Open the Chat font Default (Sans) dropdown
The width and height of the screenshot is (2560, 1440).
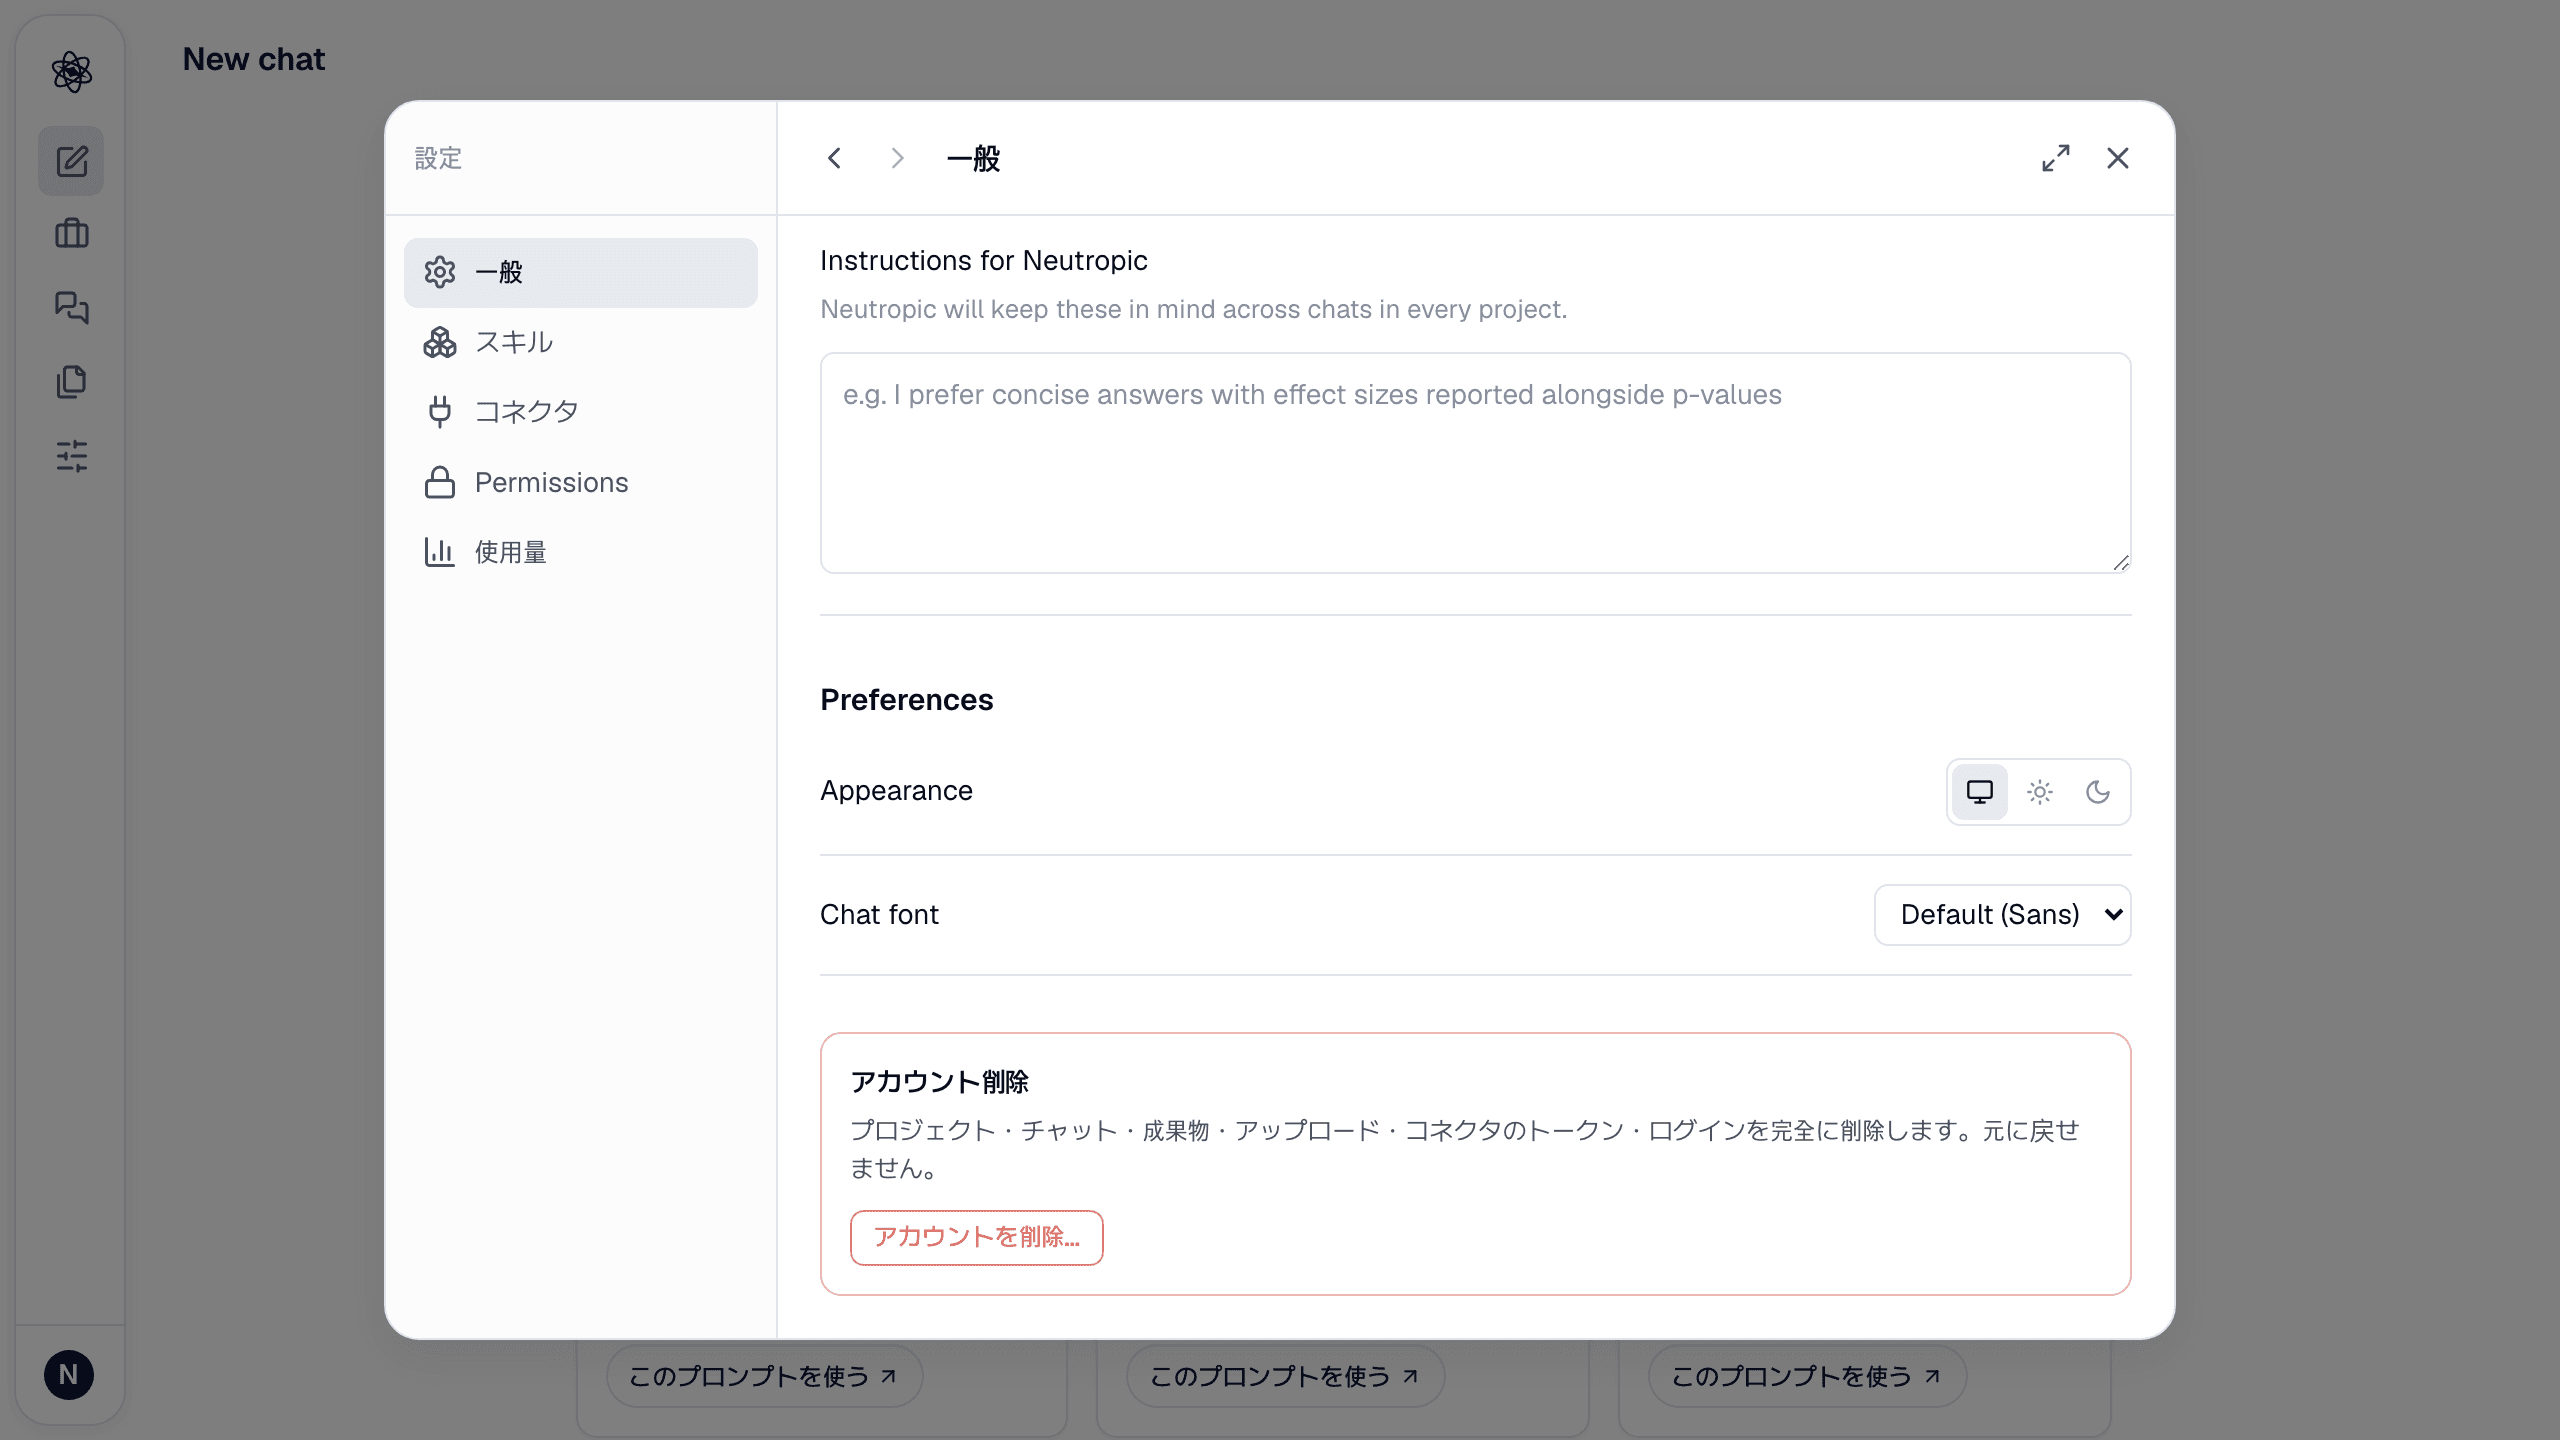point(2003,915)
